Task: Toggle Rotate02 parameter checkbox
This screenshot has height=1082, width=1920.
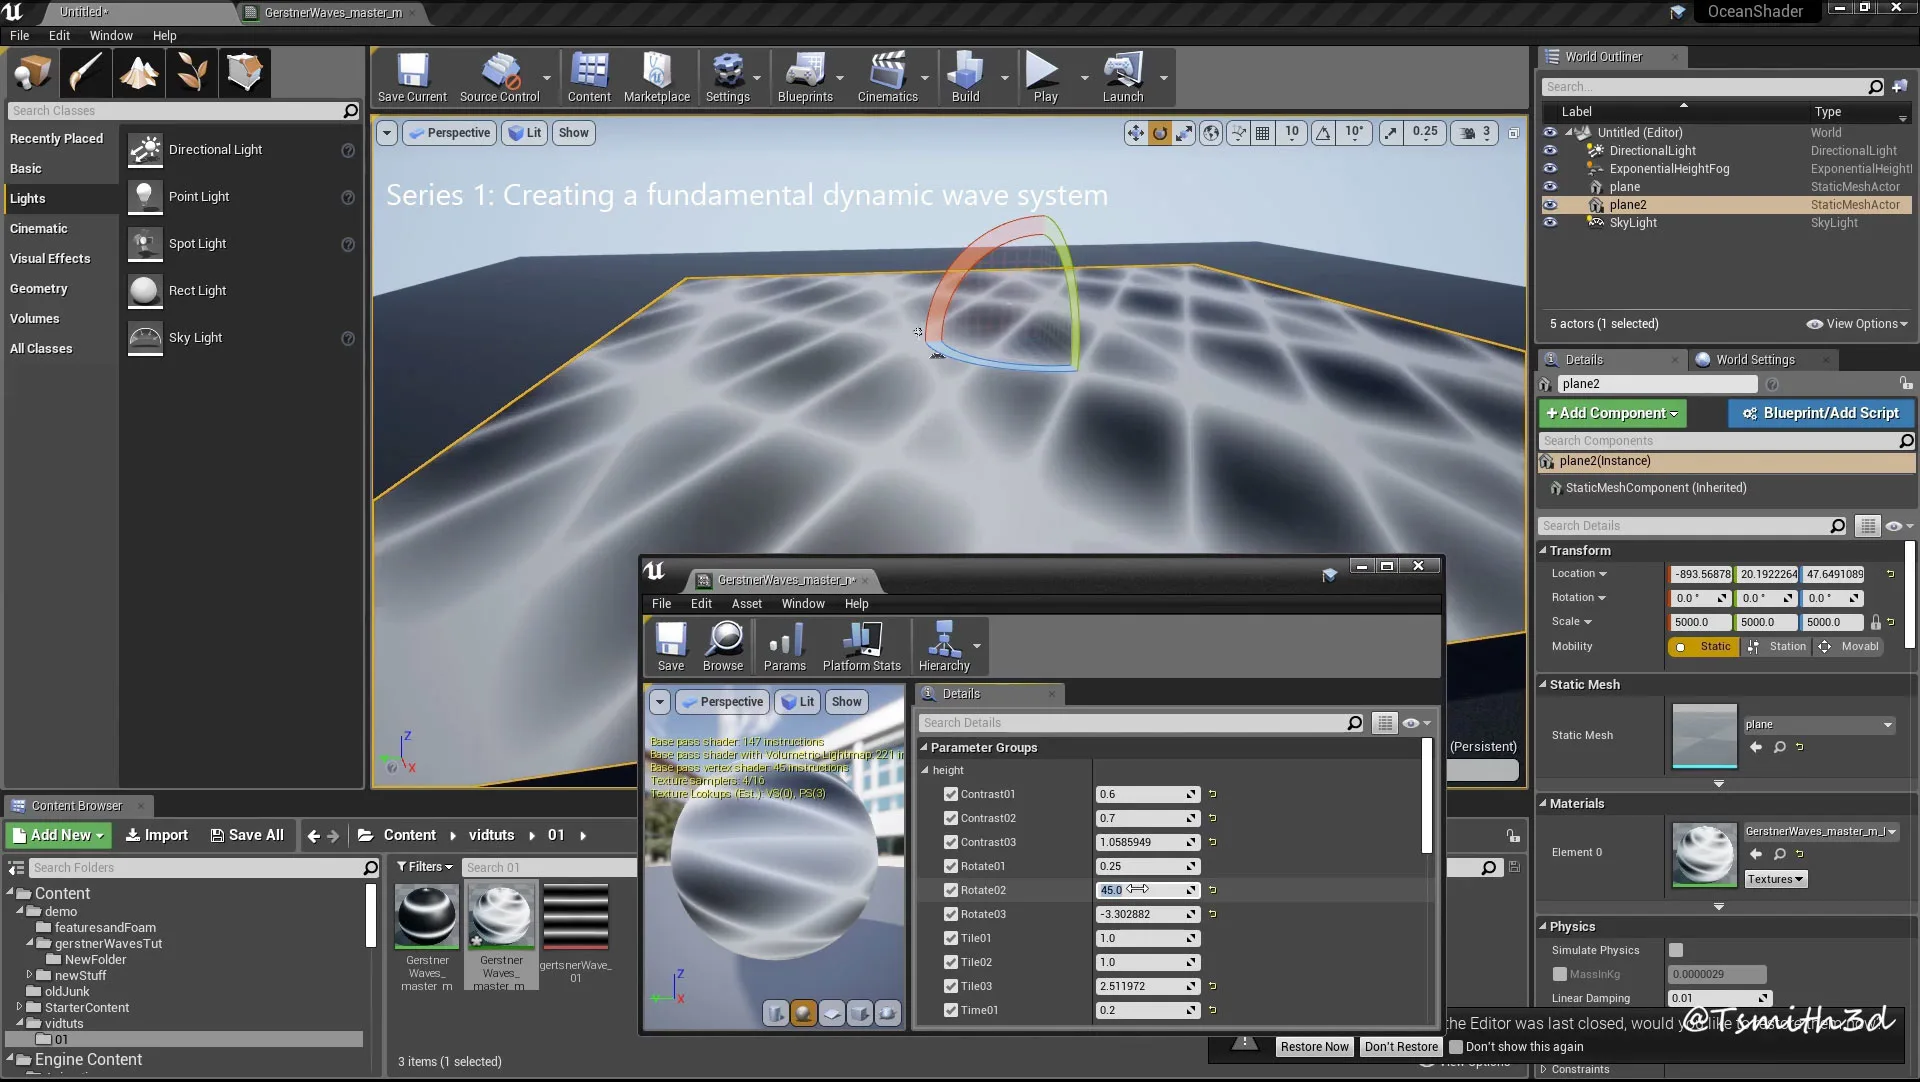Action: coord(951,890)
